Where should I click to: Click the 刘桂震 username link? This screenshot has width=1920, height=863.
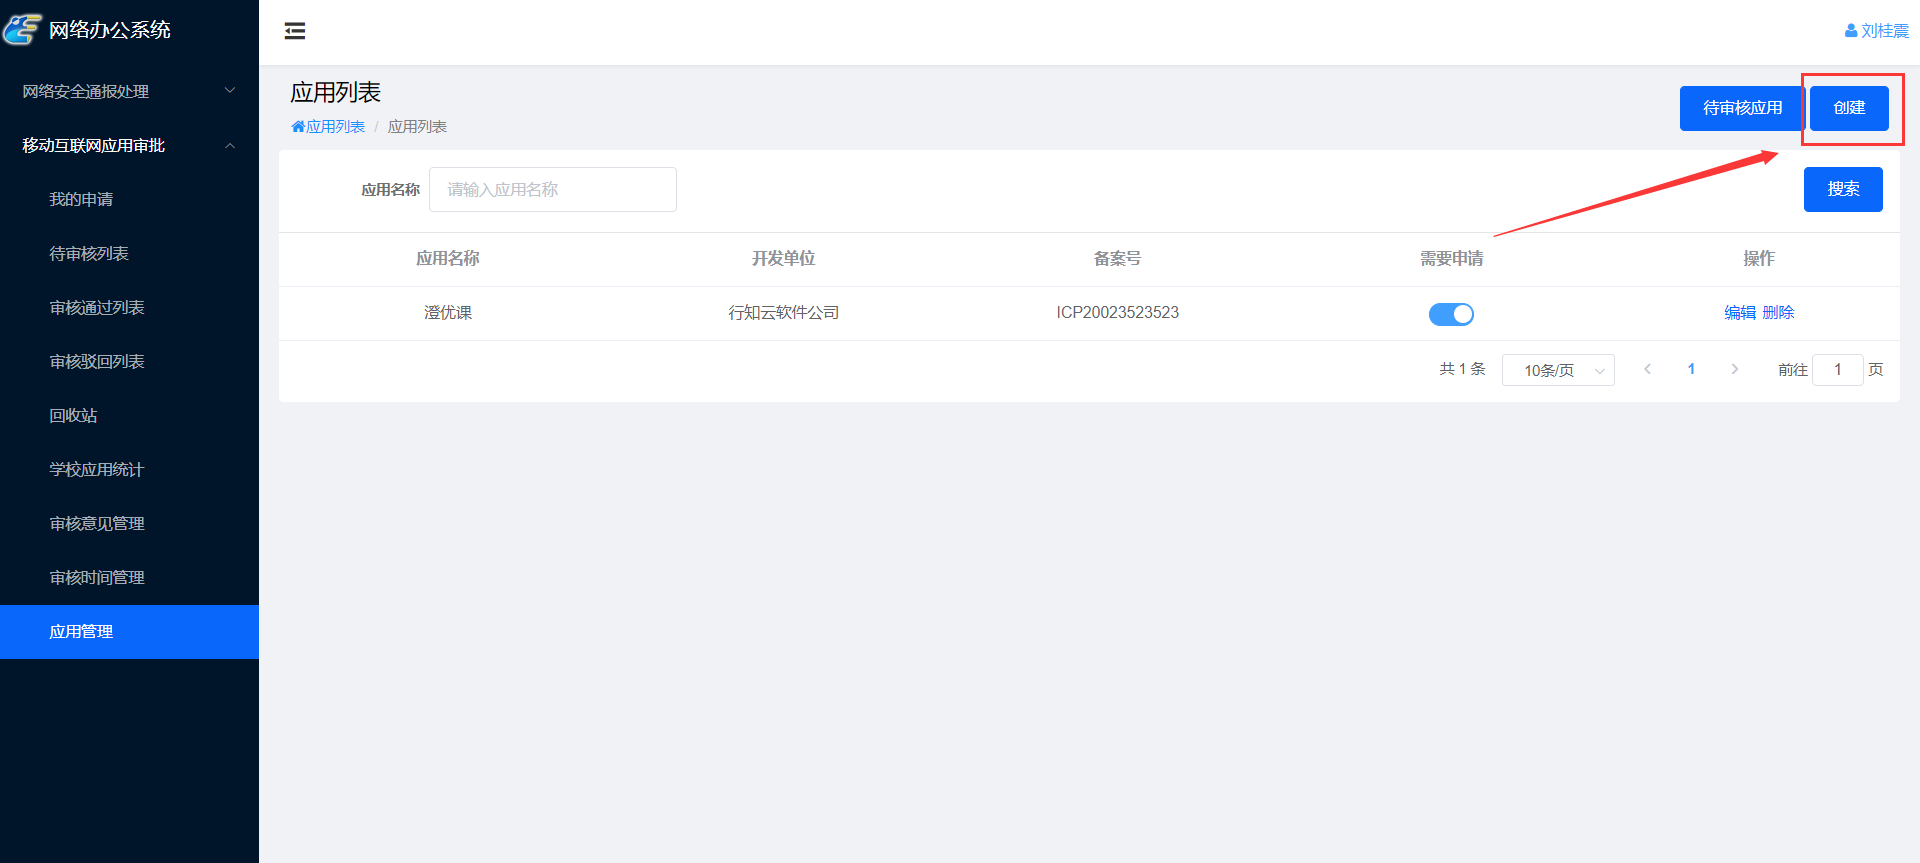click(x=1885, y=31)
